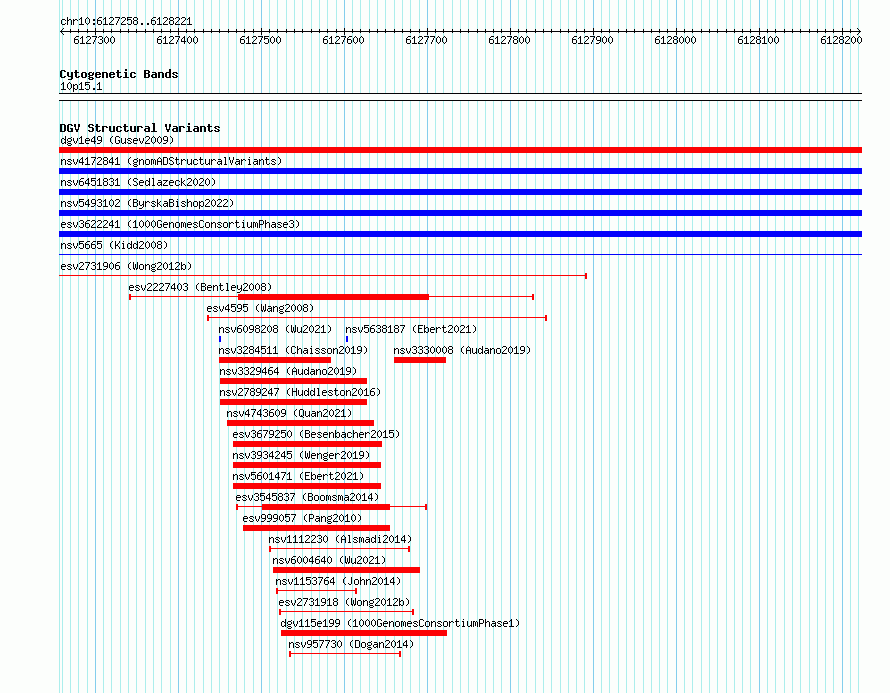This screenshot has width=890, height=693.
Task: Click ruler position 6127300
Action: 94,40
